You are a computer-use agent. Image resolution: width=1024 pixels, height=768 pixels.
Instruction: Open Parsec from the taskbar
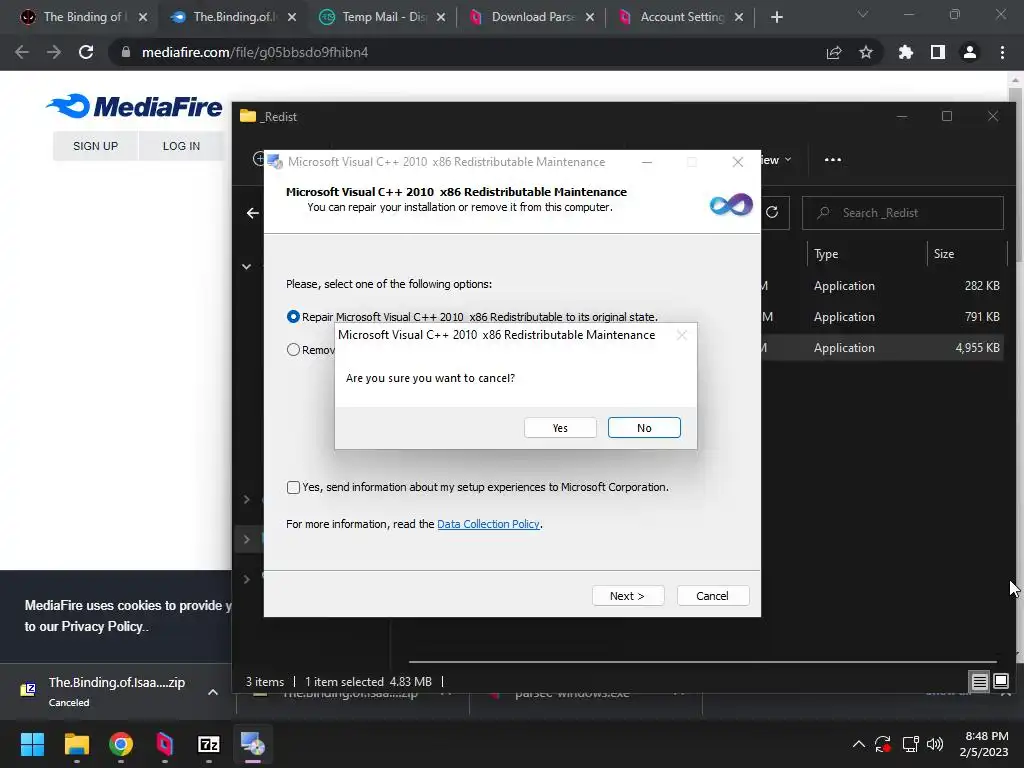165,744
